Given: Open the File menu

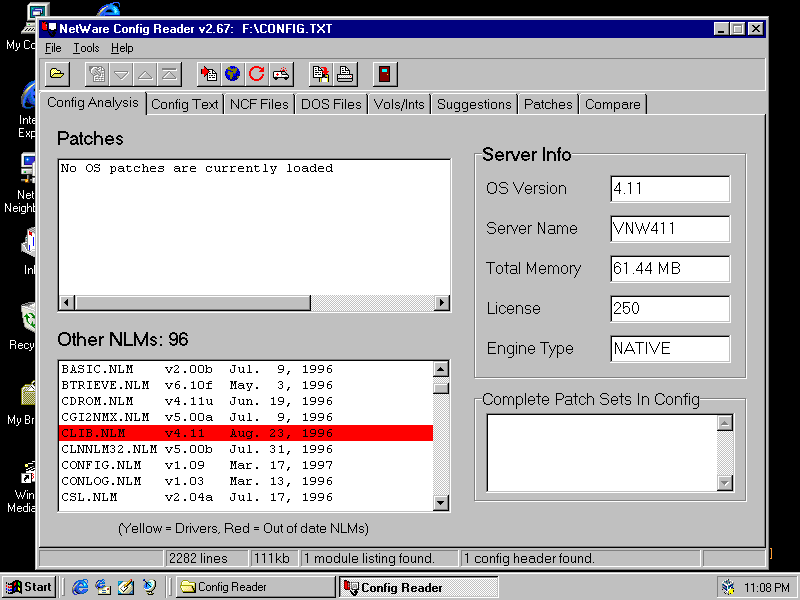Looking at the screenshot, I should 53,48.
